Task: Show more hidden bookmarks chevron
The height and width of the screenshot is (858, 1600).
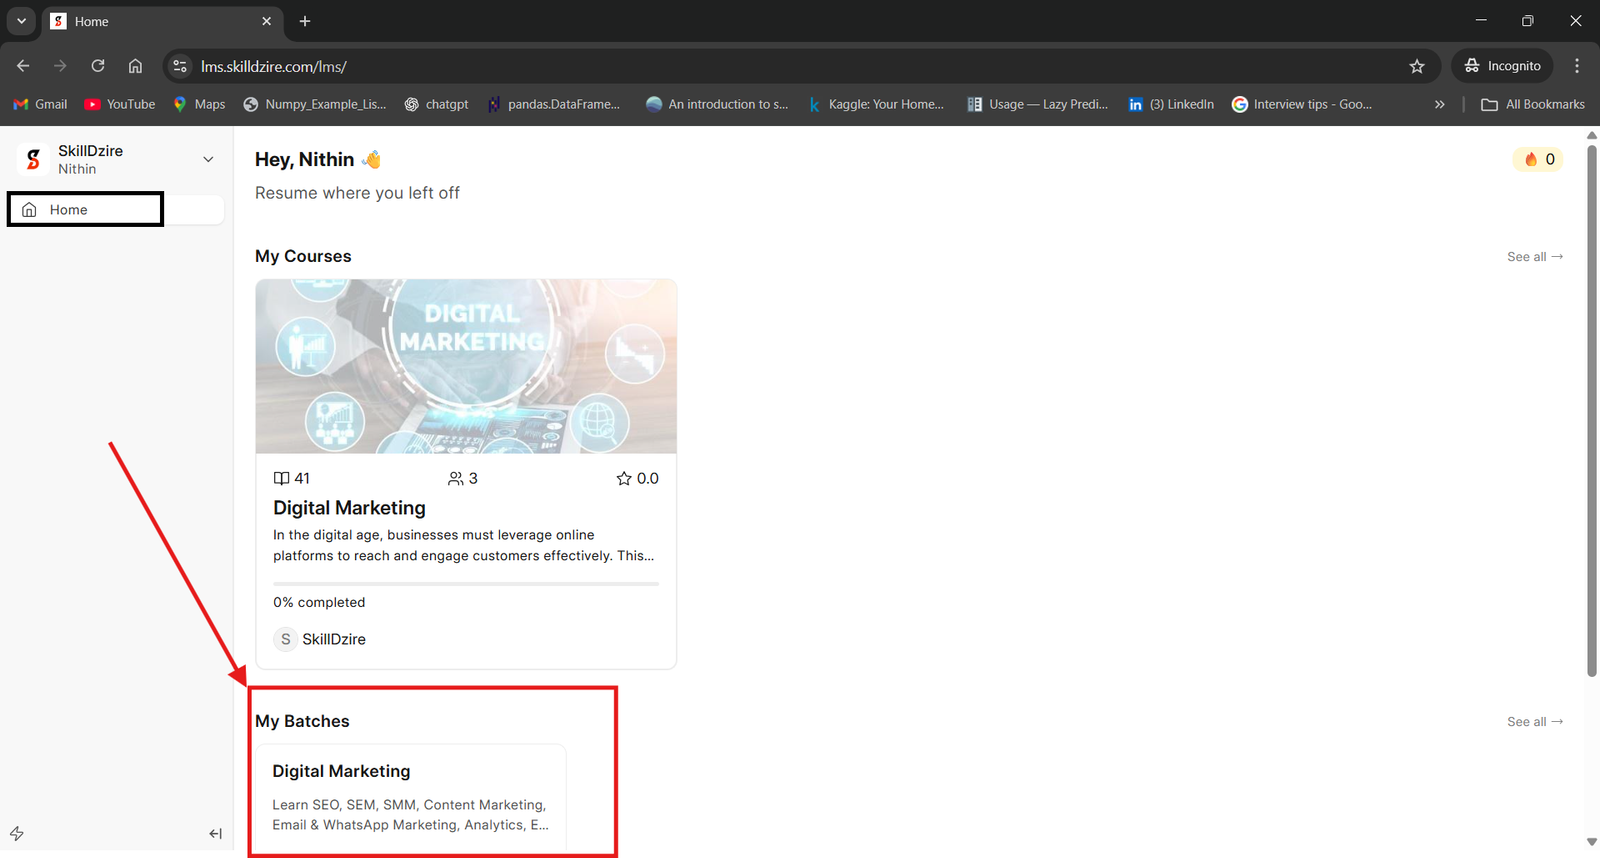Action: [1439, 104]
